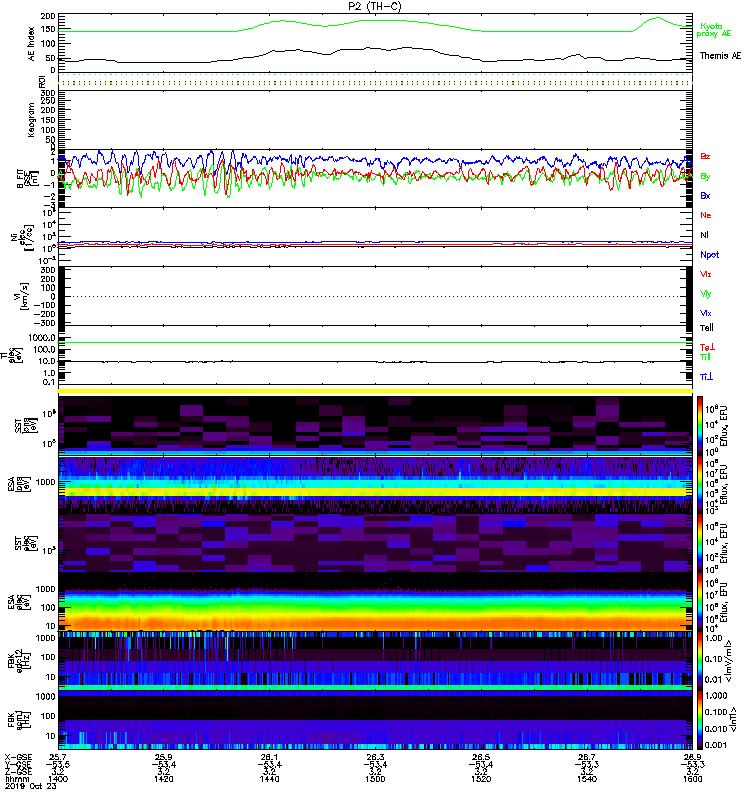Screen dimensions: 750x800
Task: Click the yellow horizontal bar above the SST panel
Action: pyautogui.click(x=375, y=391)
